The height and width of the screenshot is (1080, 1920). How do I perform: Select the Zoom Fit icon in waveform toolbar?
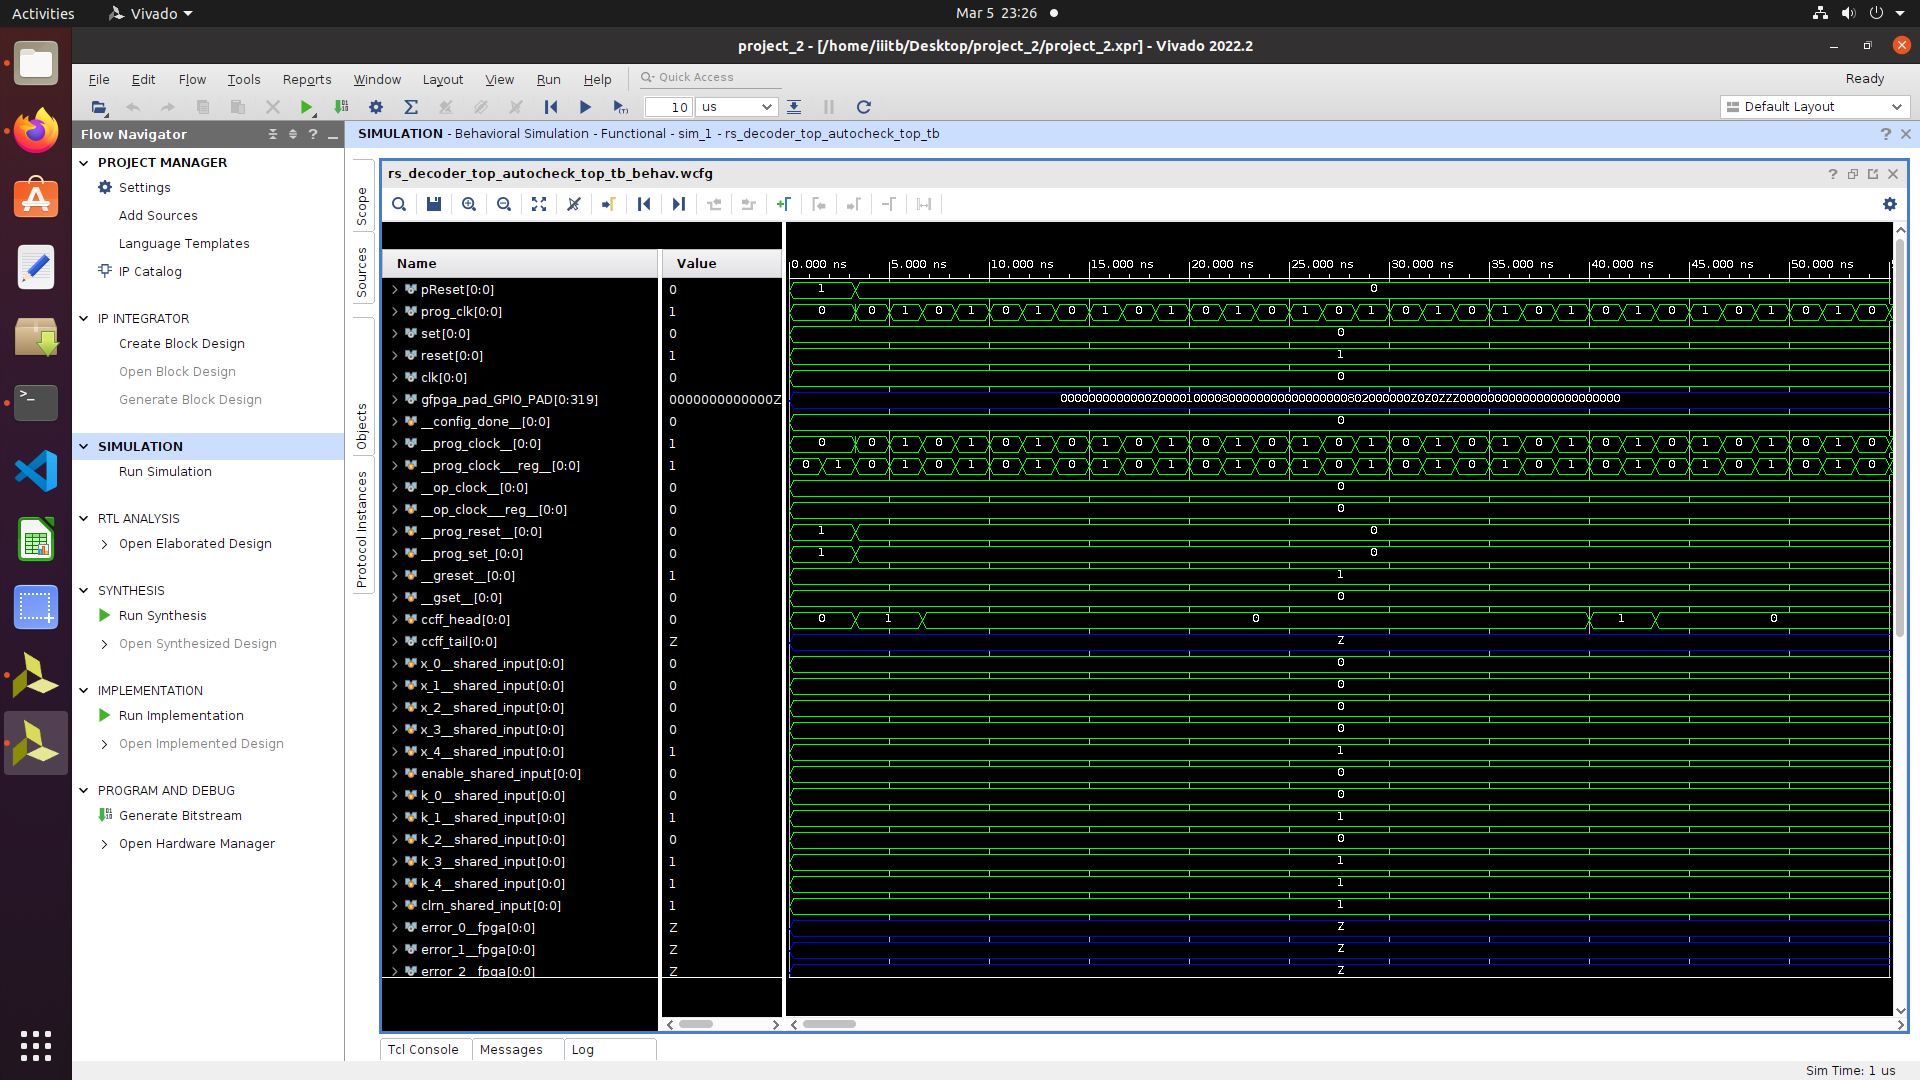coord(539,204)
